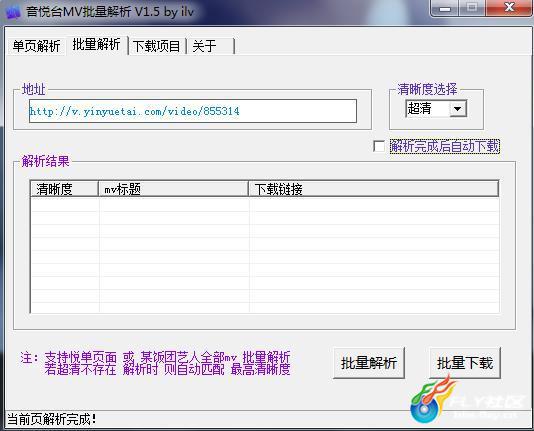Select the 批量解析 tab
Screen dimensions: 534x431
(96, 45)
